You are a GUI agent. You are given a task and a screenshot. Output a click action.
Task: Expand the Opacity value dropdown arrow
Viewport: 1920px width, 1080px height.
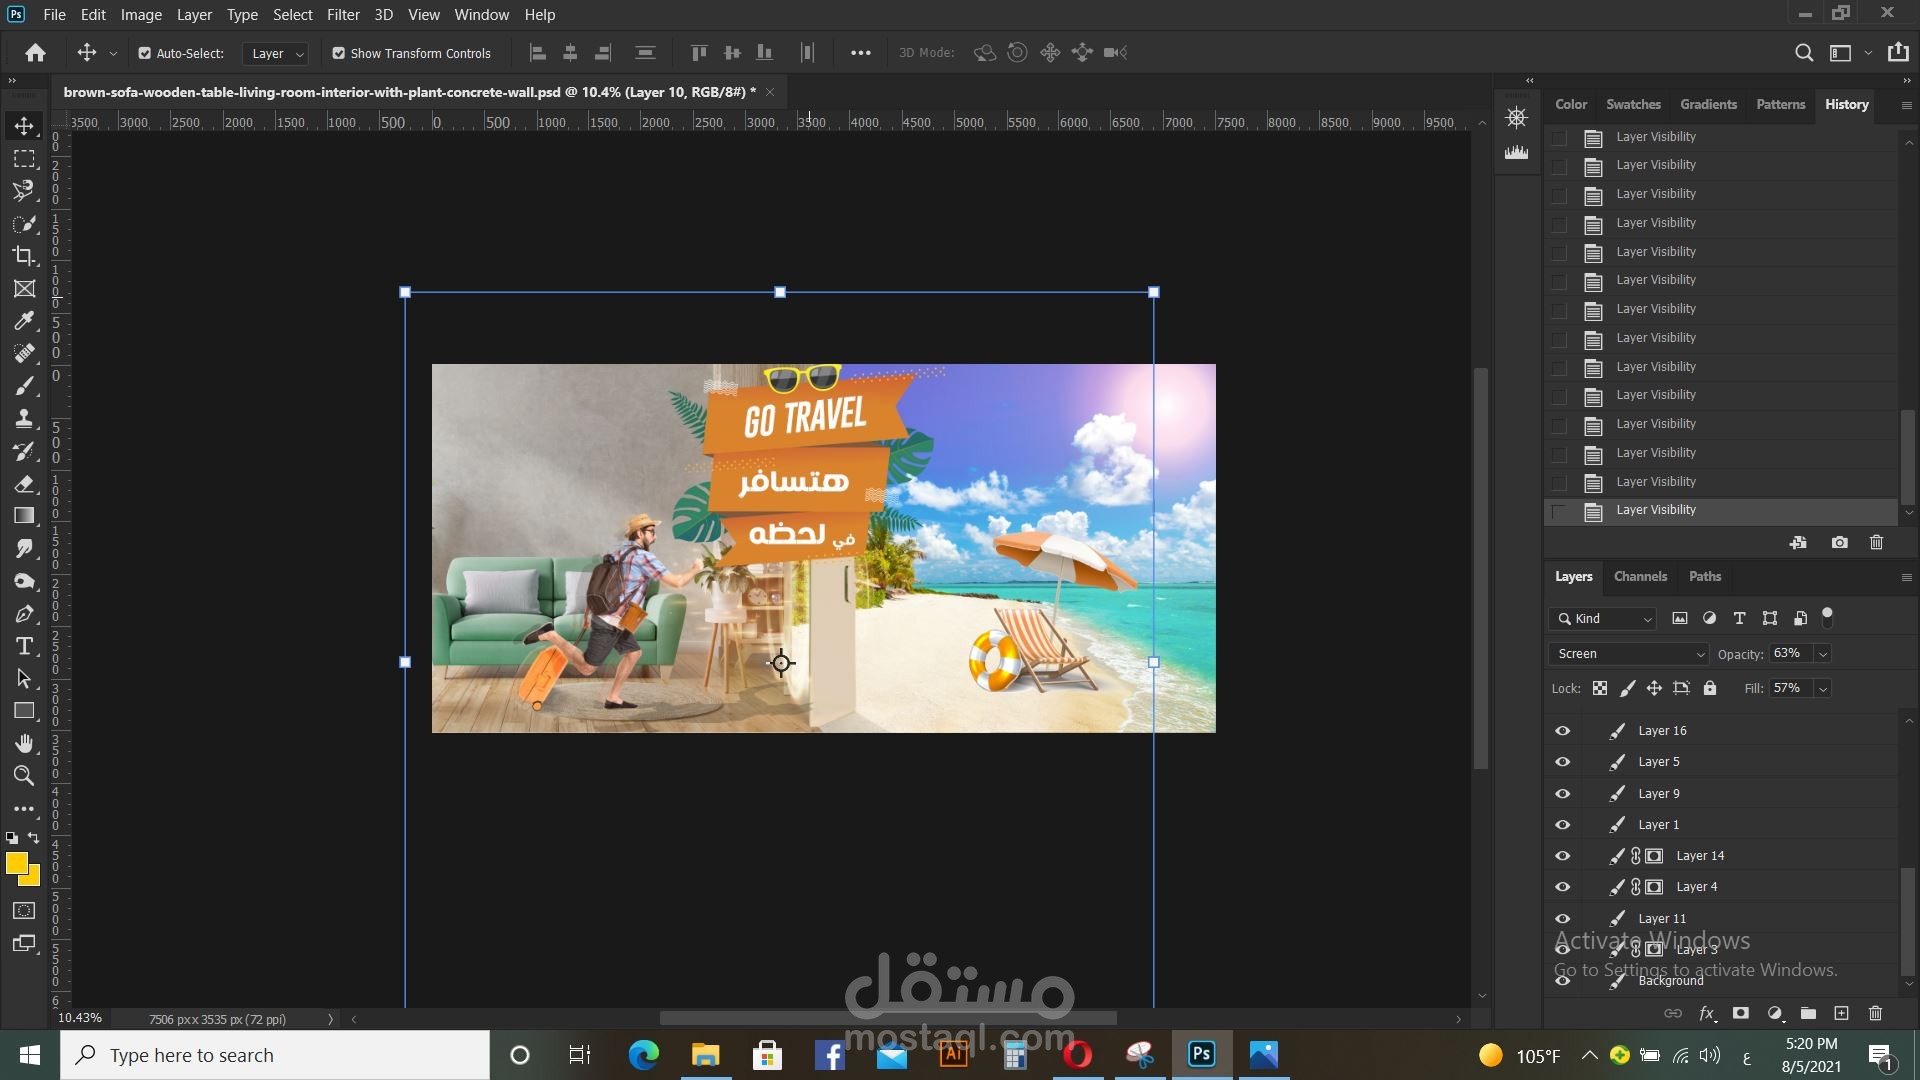[1823, 654]
